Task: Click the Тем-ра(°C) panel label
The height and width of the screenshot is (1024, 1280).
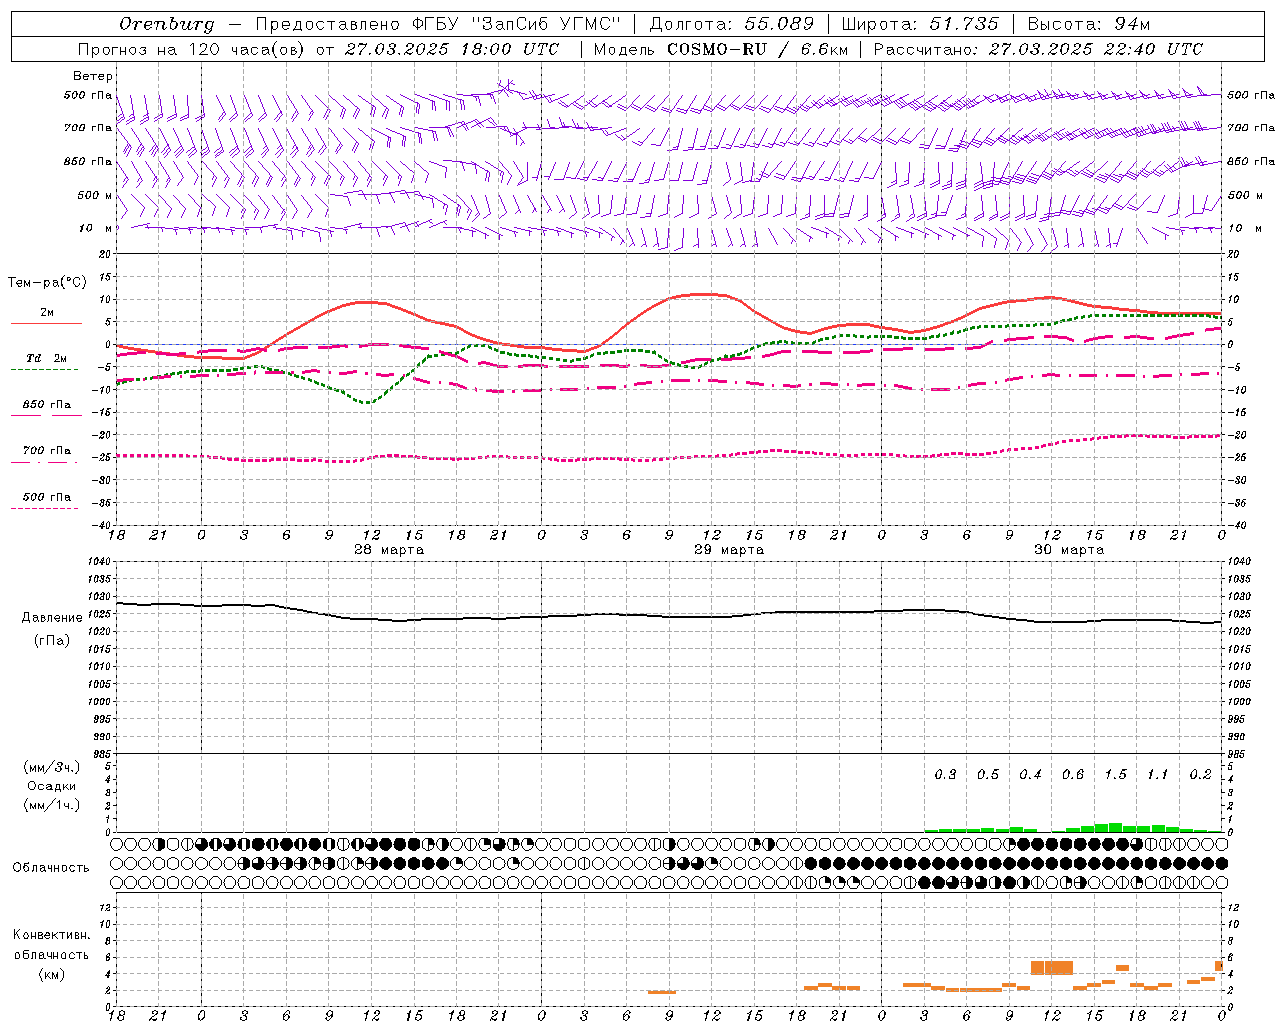Action: point(47,283)
